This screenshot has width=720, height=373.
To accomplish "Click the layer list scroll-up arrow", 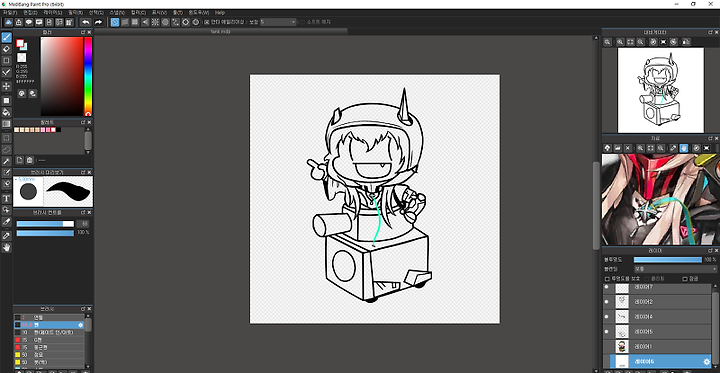I will 716,287.
